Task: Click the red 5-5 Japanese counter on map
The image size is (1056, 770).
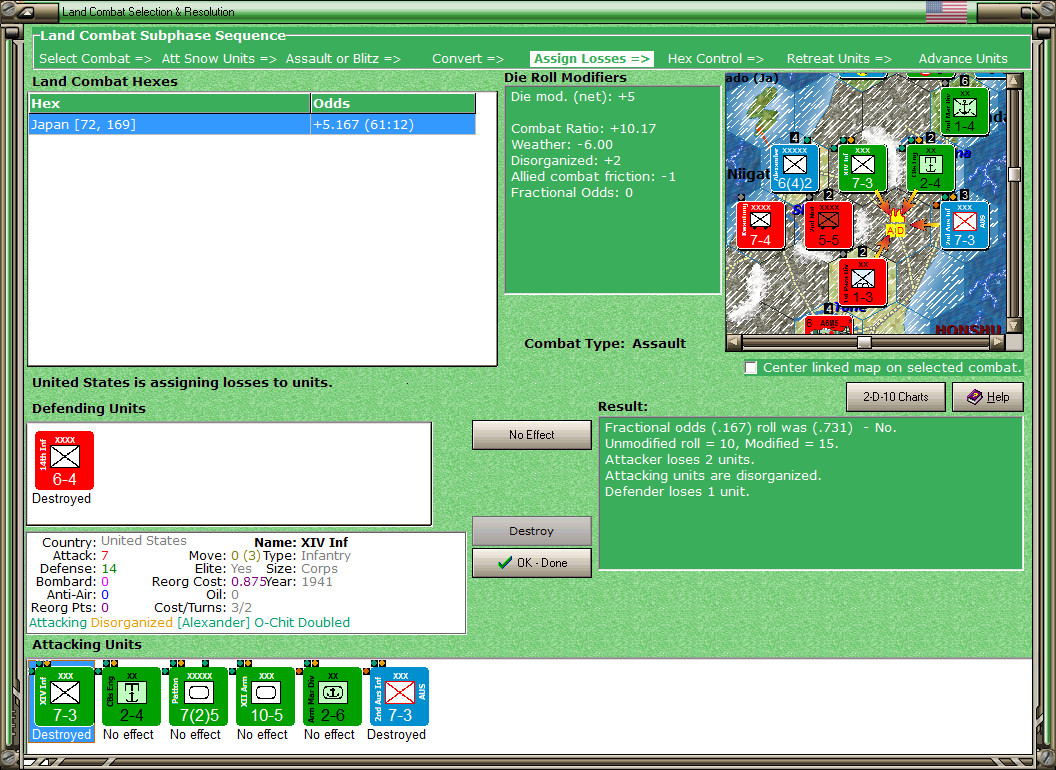Action: pos(828,225)
